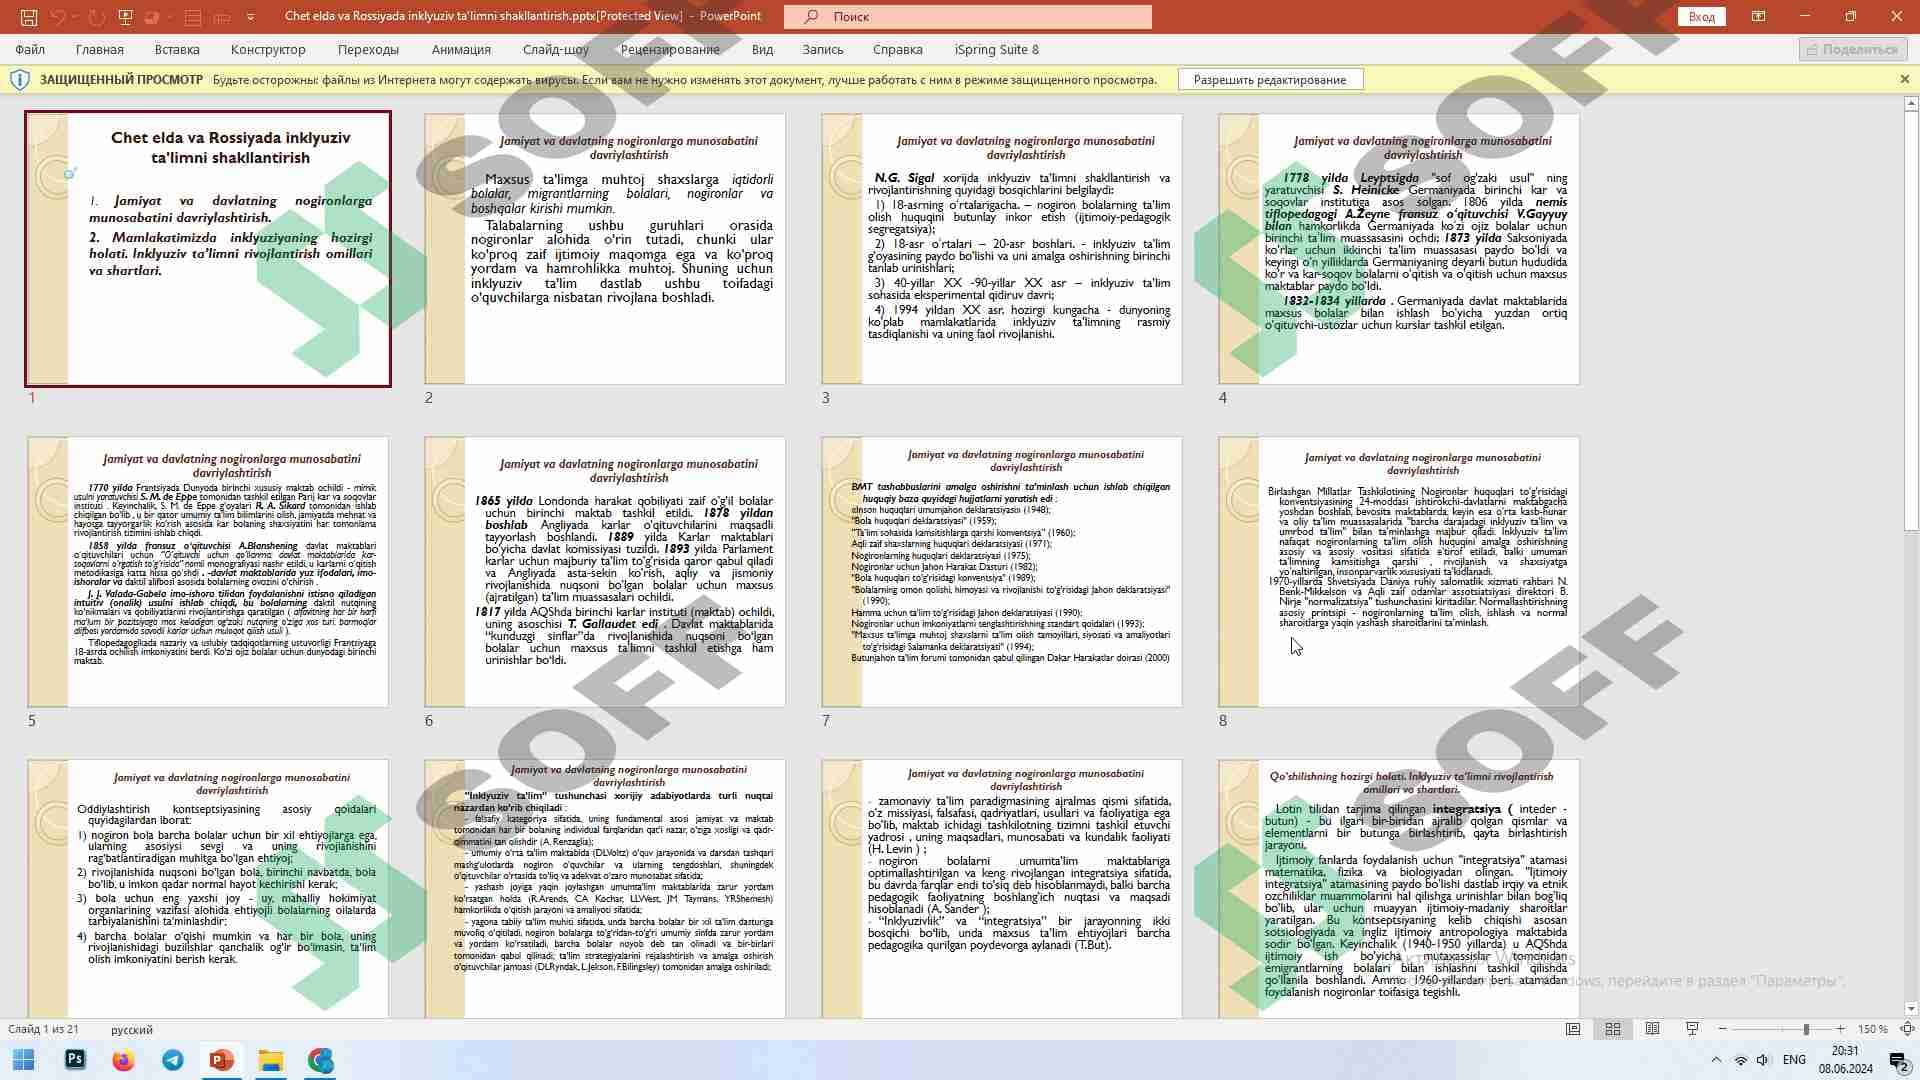The width and height of the screenshot is (1920, 1080).
Task: Click the русский language indicator in status bar
Action: click(132, 1029)
